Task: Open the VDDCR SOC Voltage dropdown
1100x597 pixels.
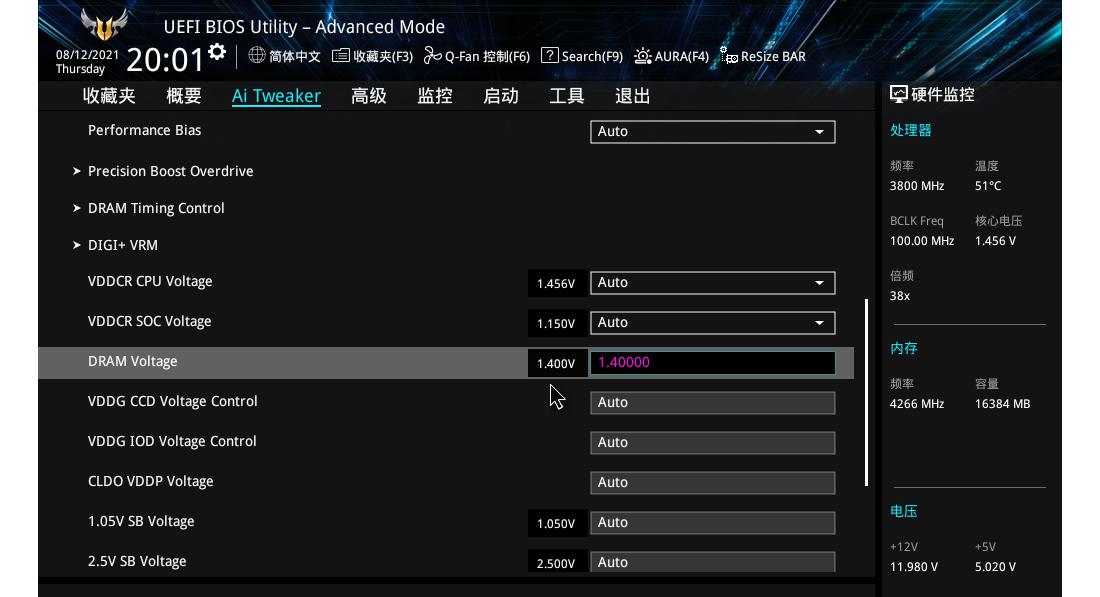Action: point(712,323)
